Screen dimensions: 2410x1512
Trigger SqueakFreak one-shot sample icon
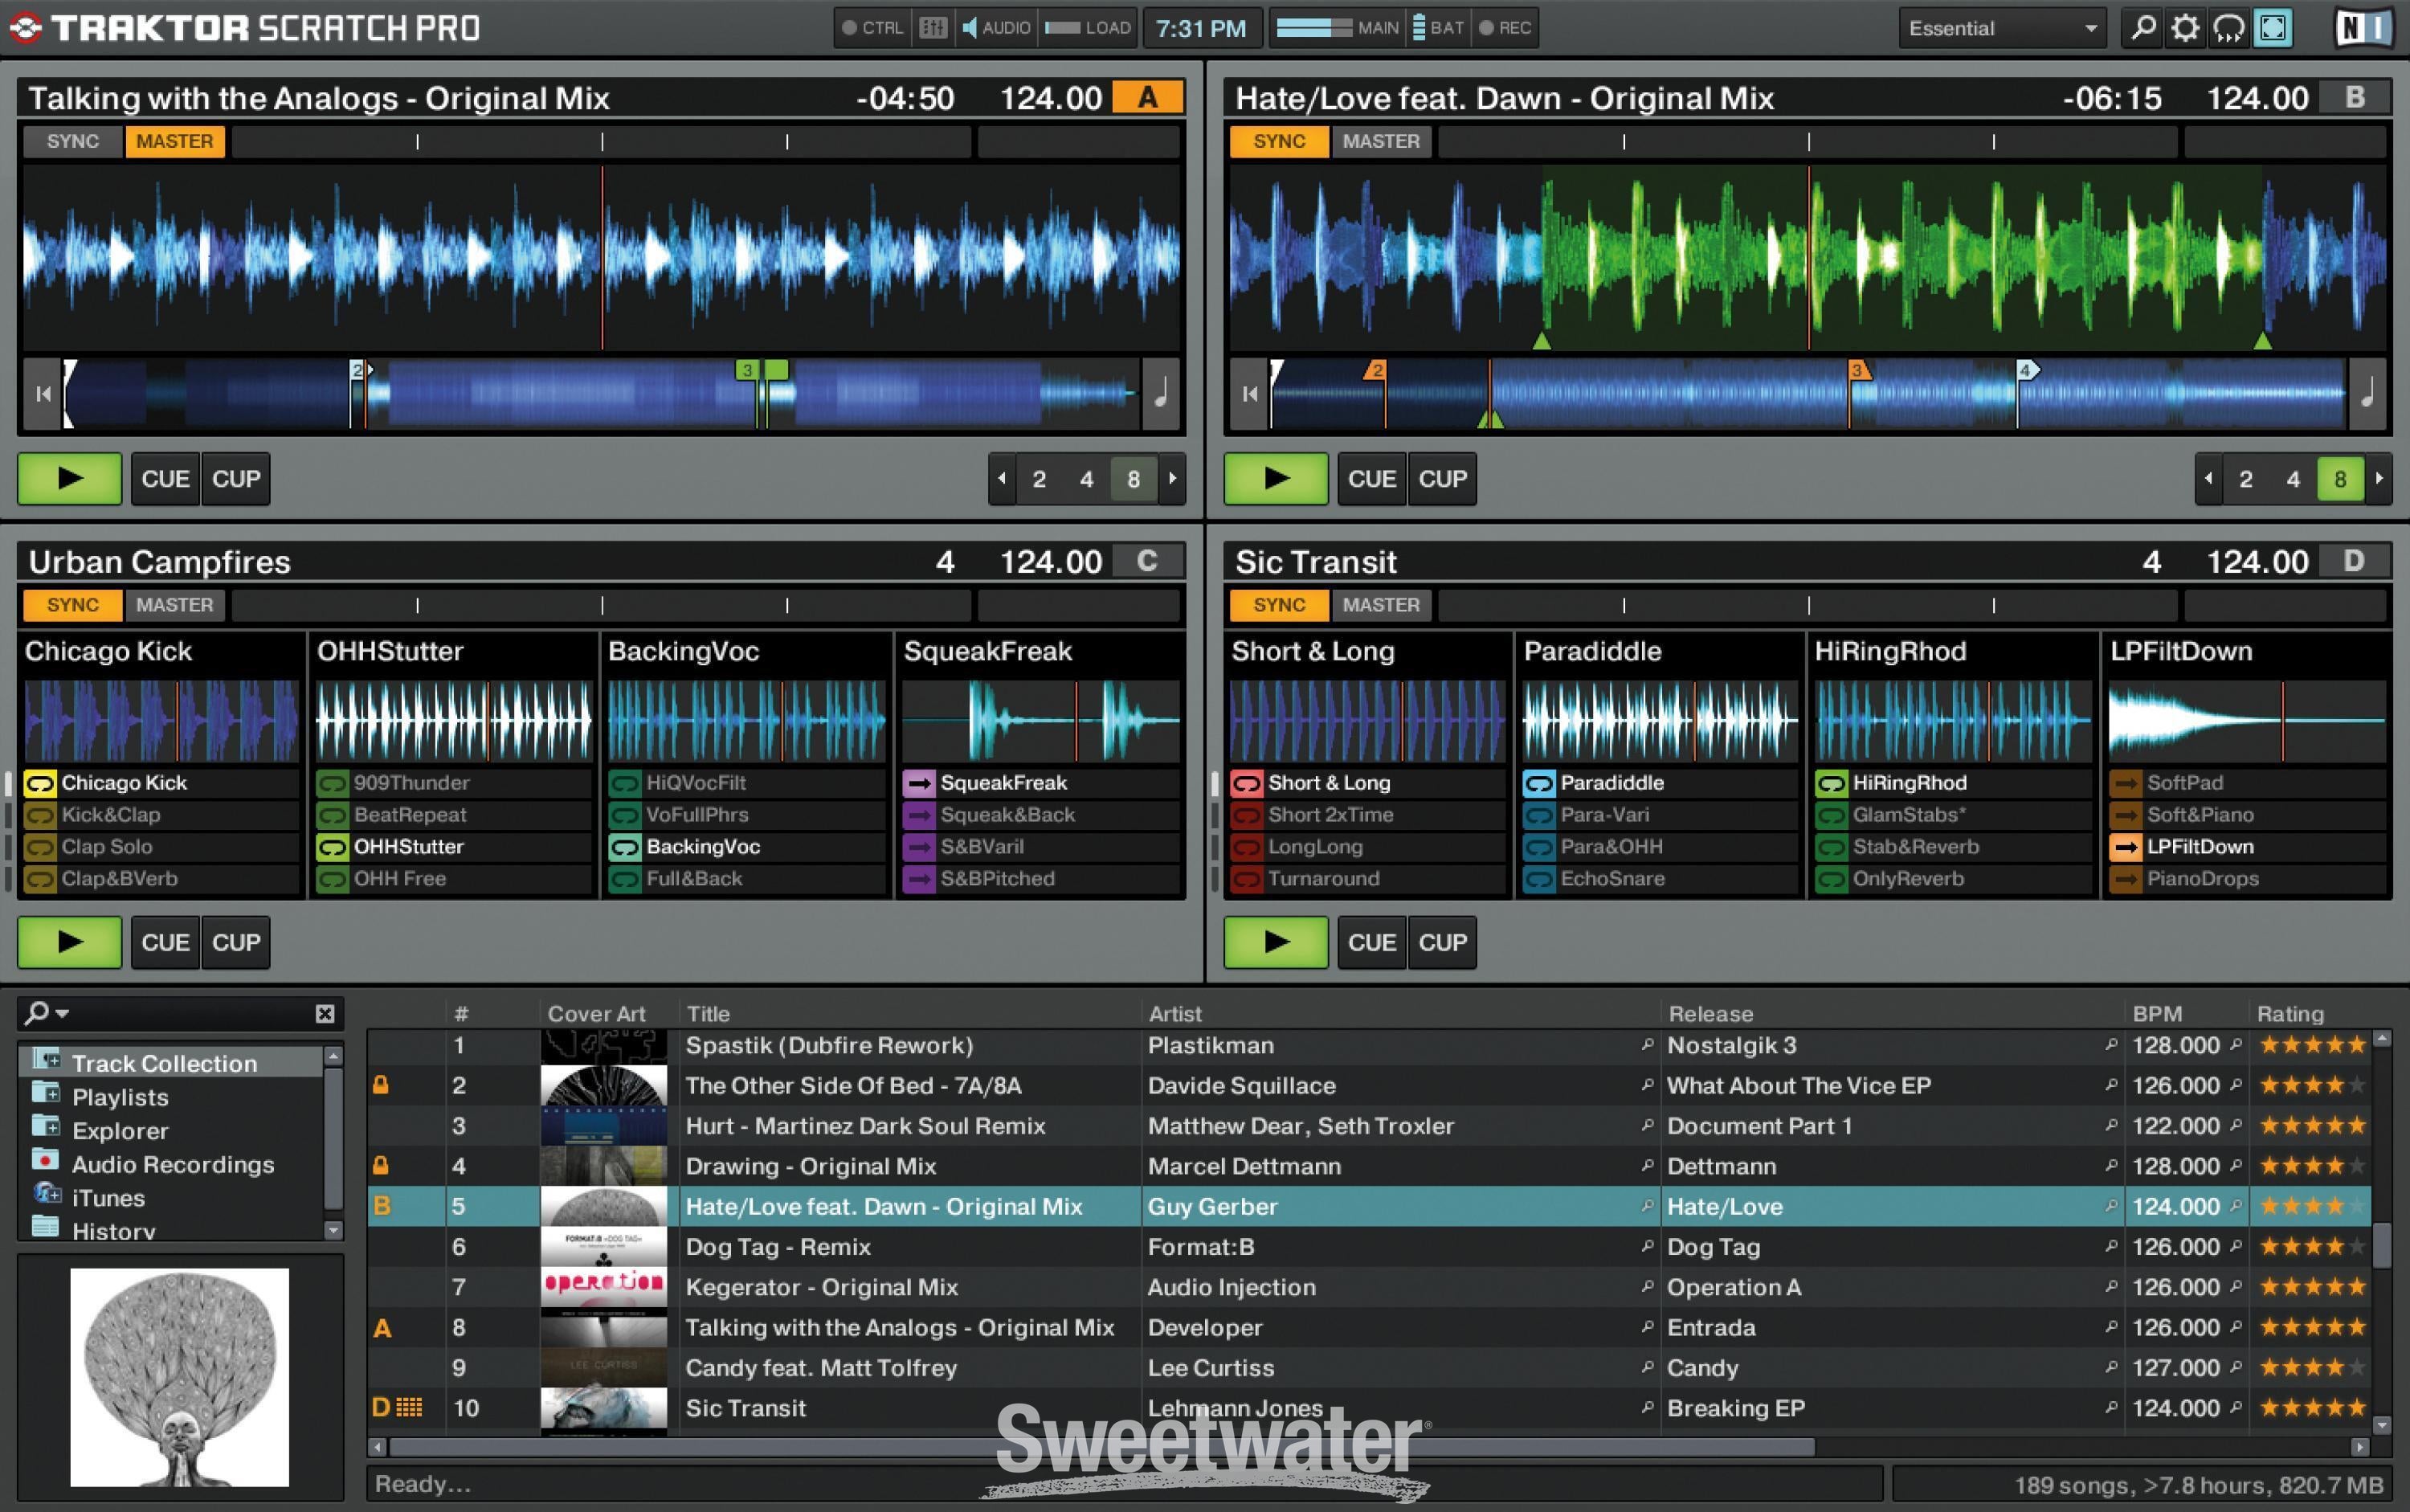[x=918, y=782]
